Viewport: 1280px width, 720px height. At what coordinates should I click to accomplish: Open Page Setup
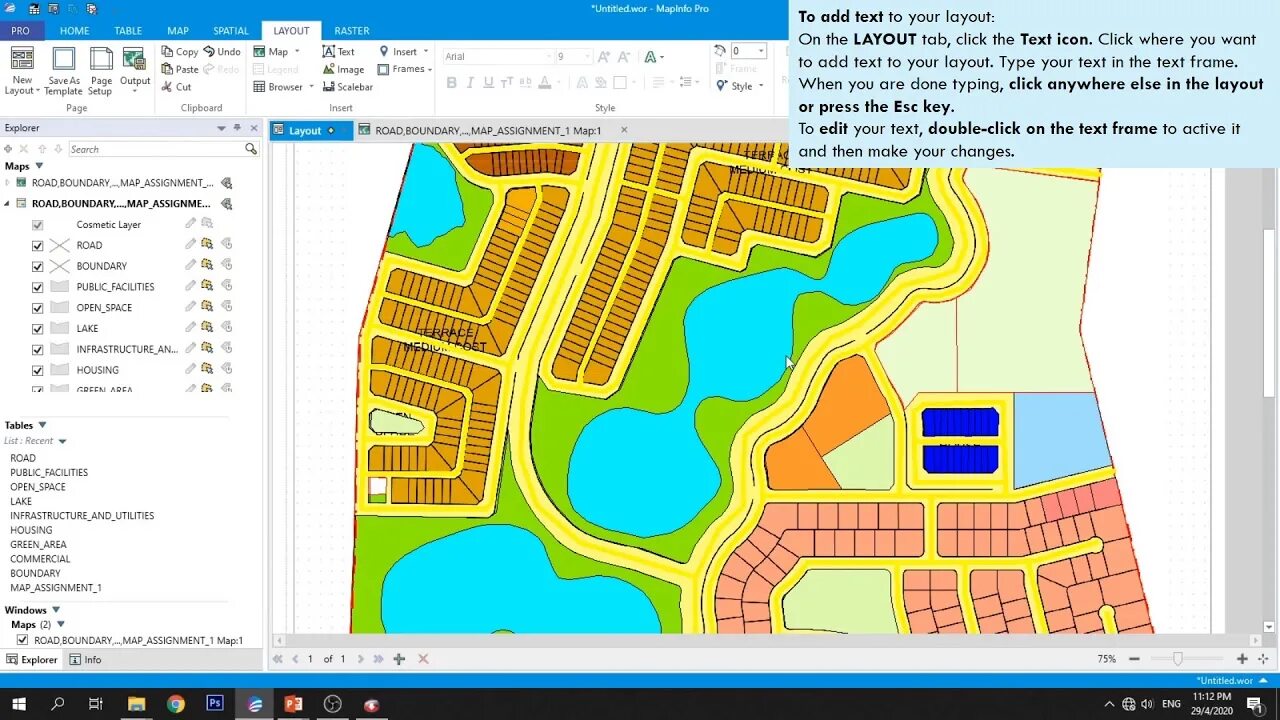pos(100,70)
